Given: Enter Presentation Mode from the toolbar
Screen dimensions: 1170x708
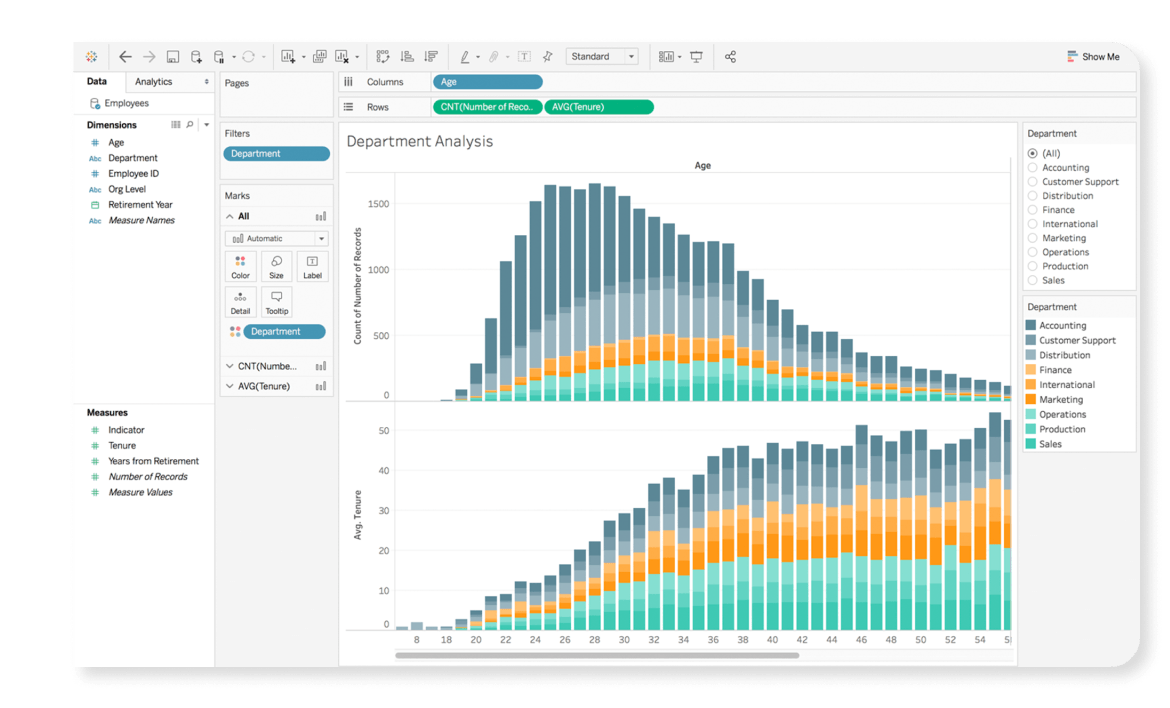Looking at the screenshot, I should click(695, 56).
